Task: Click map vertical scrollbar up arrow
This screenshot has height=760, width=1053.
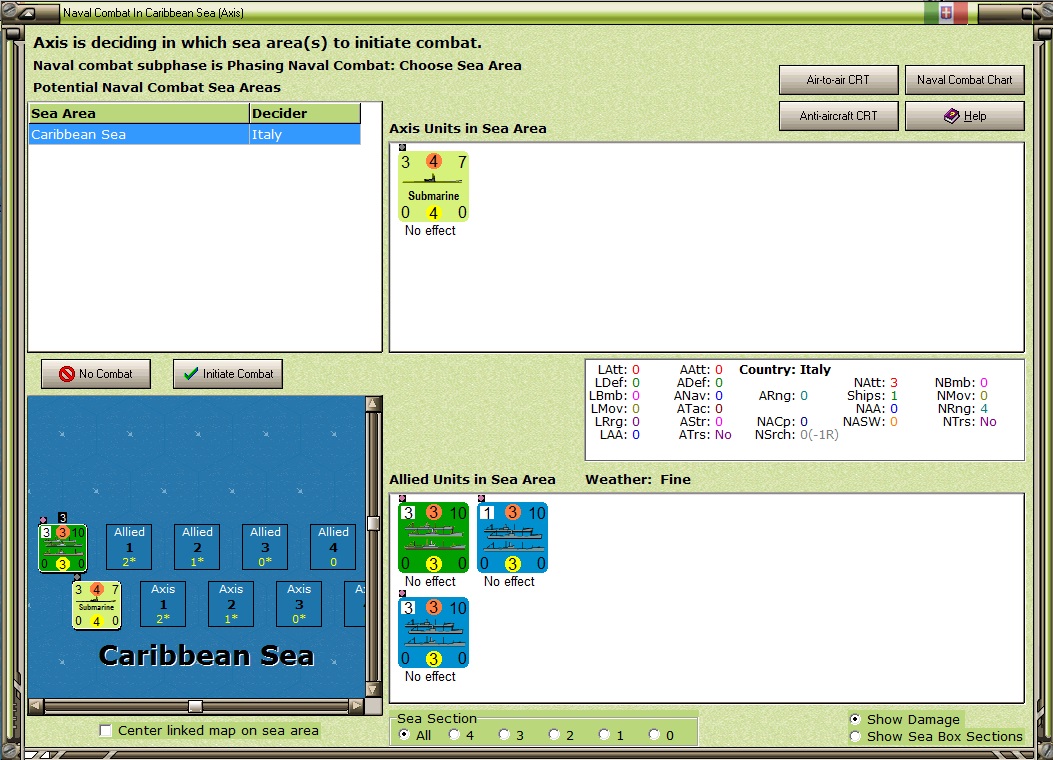Action: (x=373, y=403)
